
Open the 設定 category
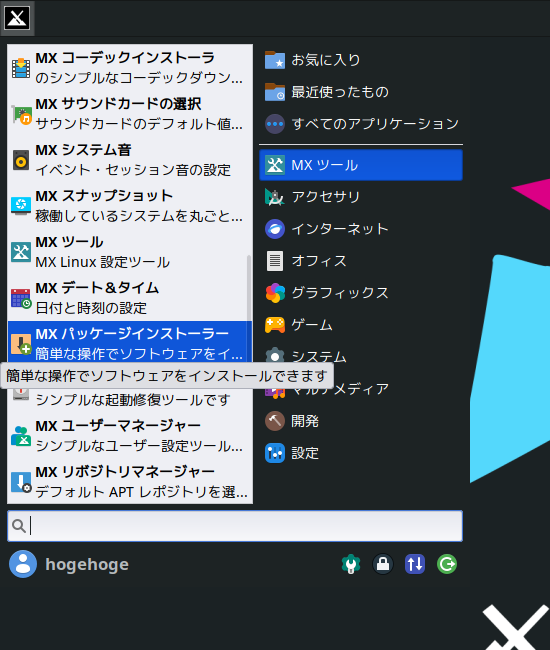(361, 453)
